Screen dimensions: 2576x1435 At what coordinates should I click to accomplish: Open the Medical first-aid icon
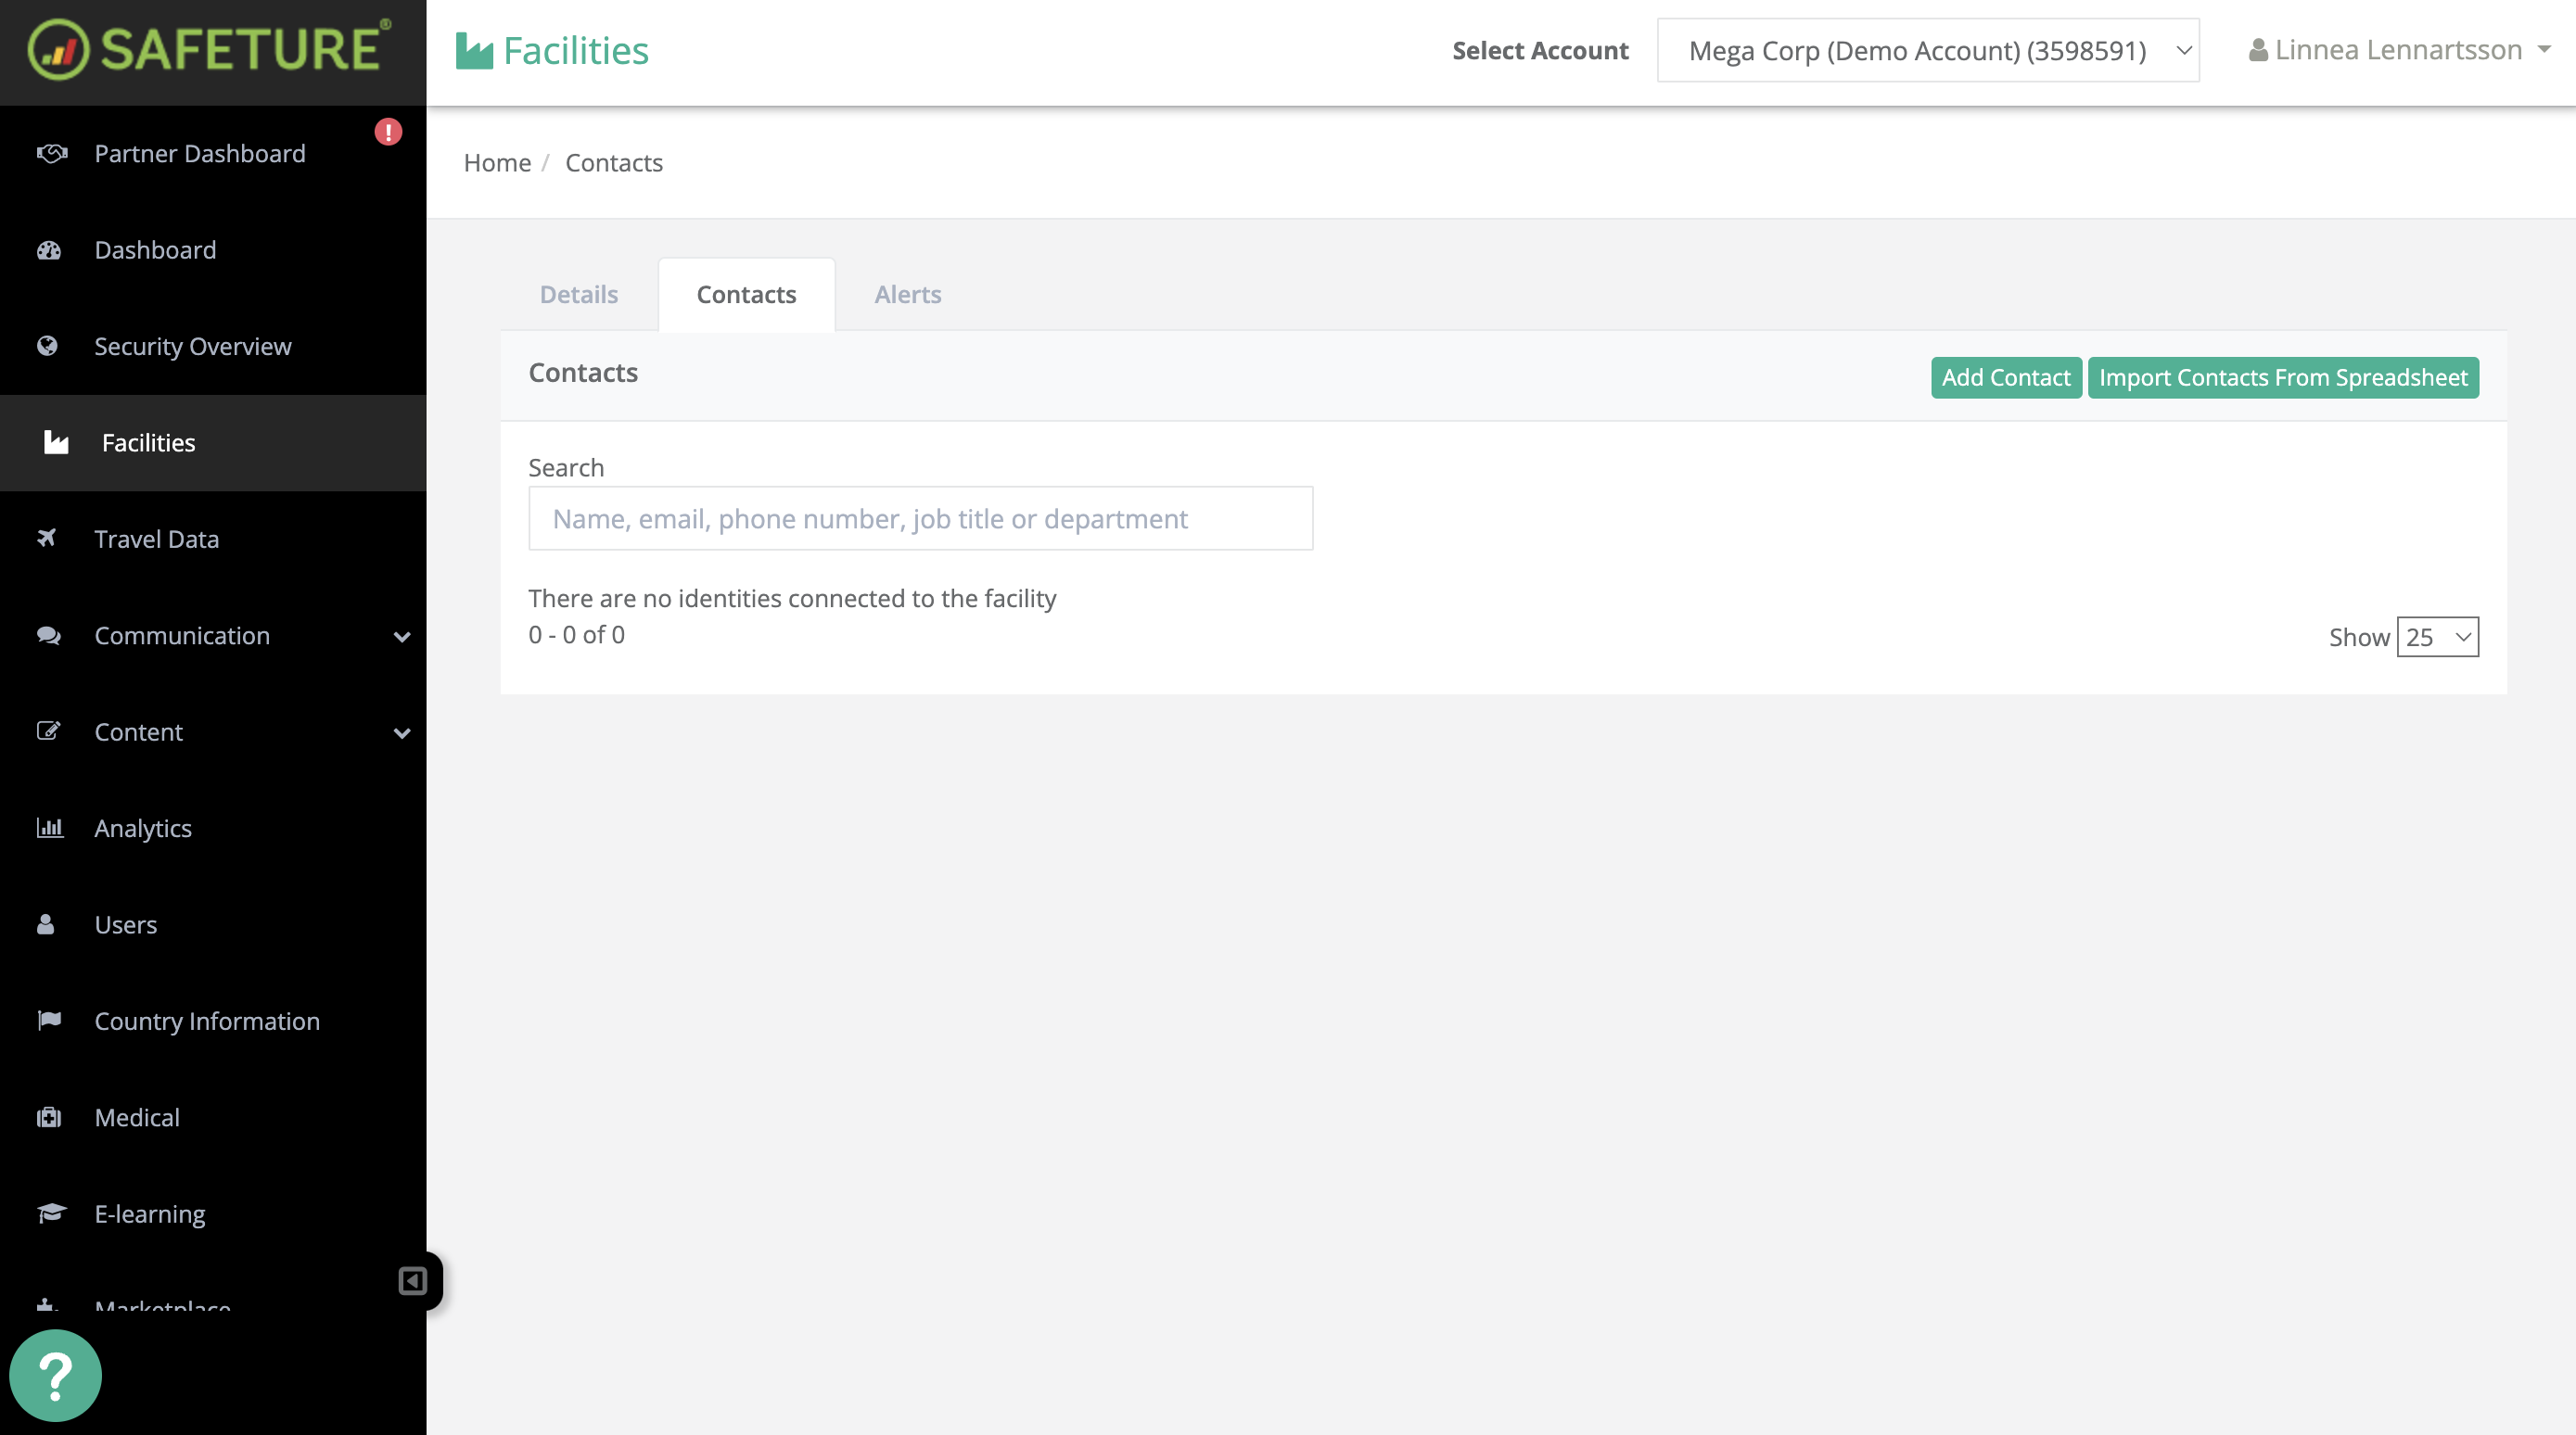50,1116
